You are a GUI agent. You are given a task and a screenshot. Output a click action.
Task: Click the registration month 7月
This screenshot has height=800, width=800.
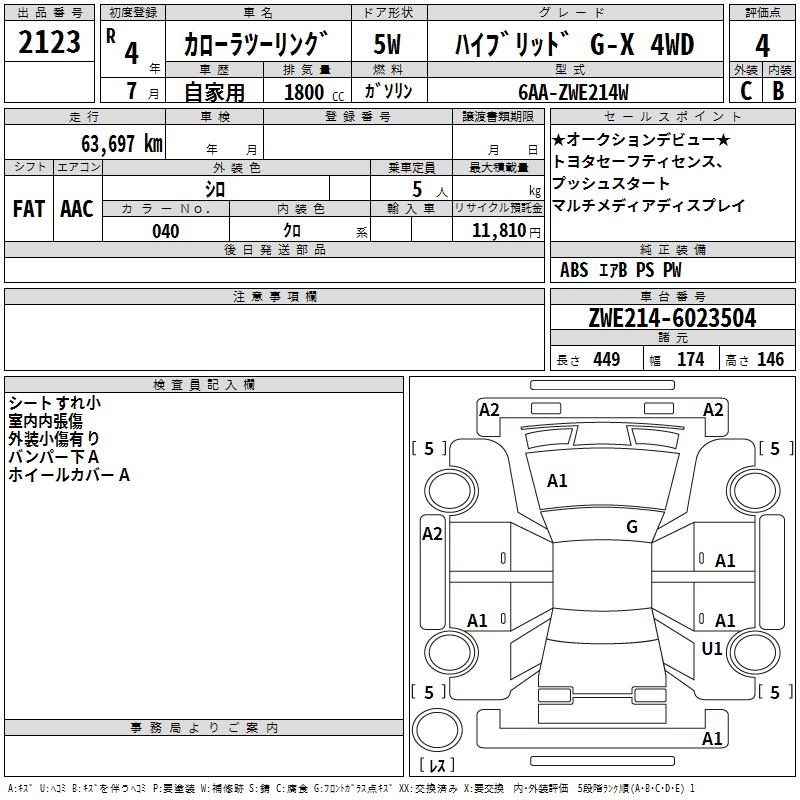(x=142, y=91)
